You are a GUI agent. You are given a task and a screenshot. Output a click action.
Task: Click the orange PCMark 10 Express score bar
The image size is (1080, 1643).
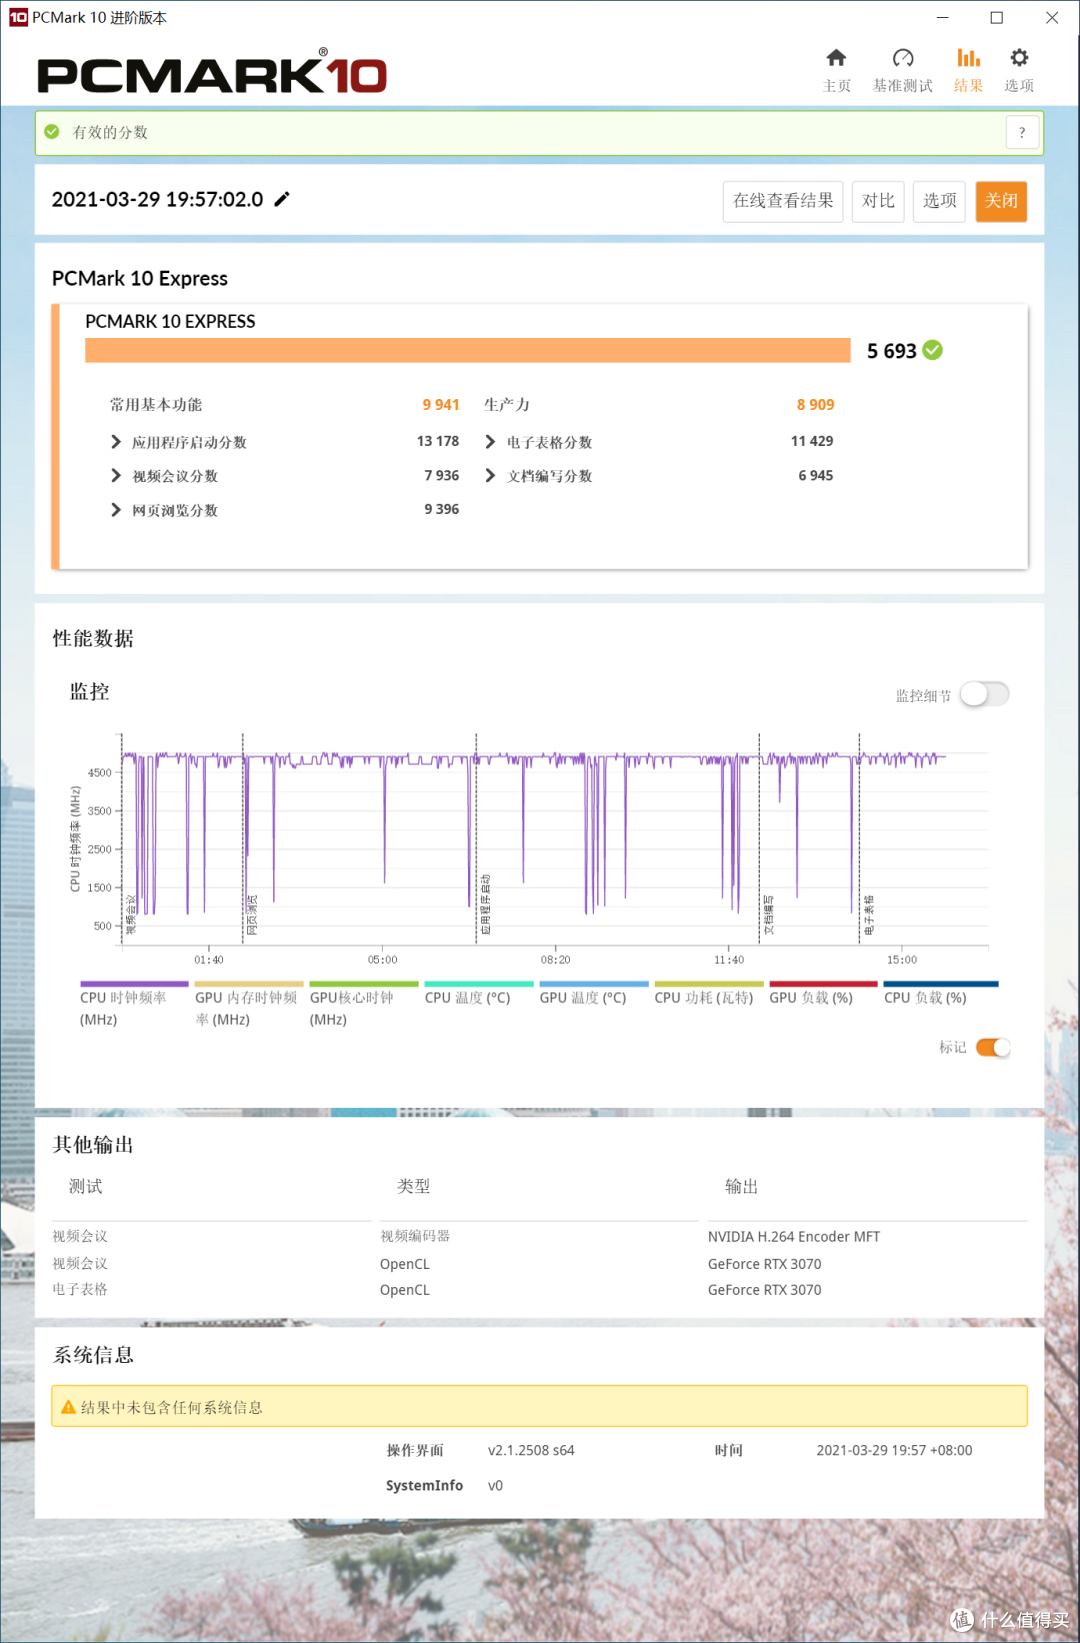468,350
